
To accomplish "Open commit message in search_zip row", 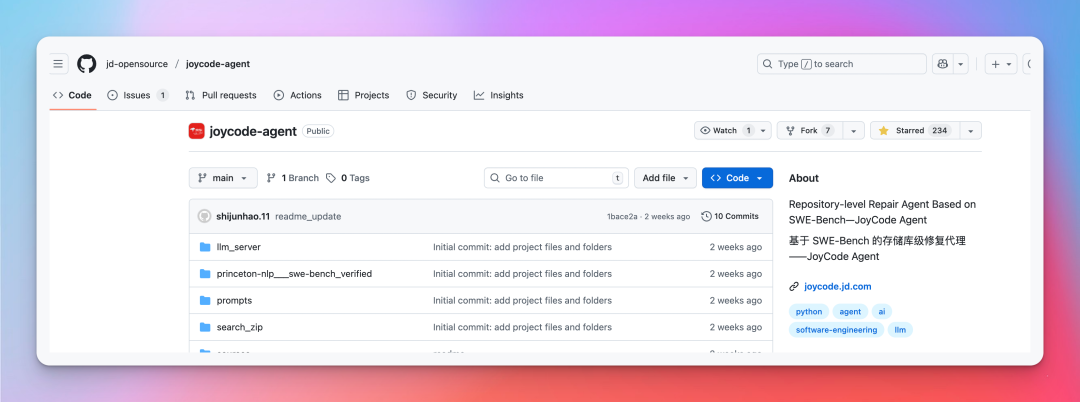I will tap(522, 327).
